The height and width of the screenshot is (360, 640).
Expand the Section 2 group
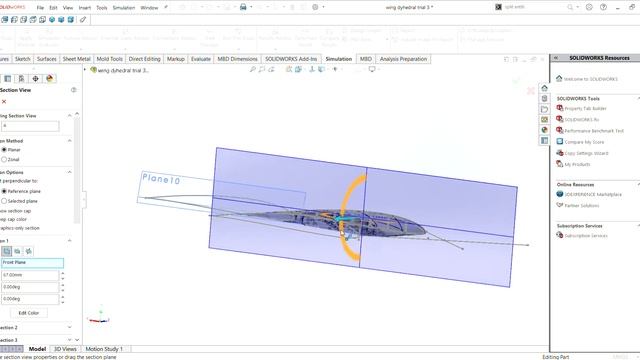tap(69, 327)
